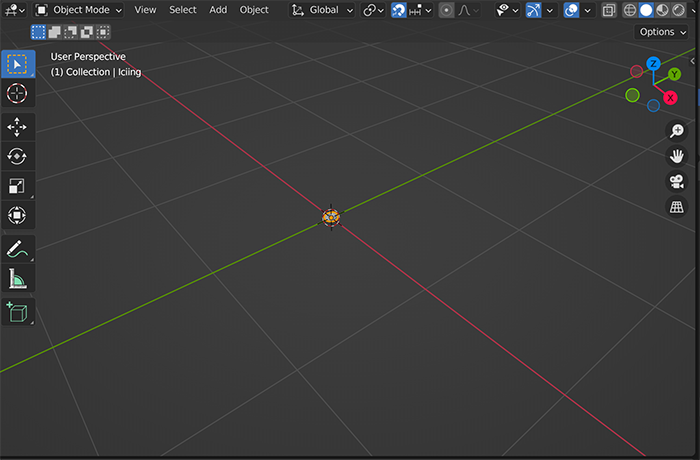
Task: Activate the 3D Cursor tool
Action: (x=18, y=93)
